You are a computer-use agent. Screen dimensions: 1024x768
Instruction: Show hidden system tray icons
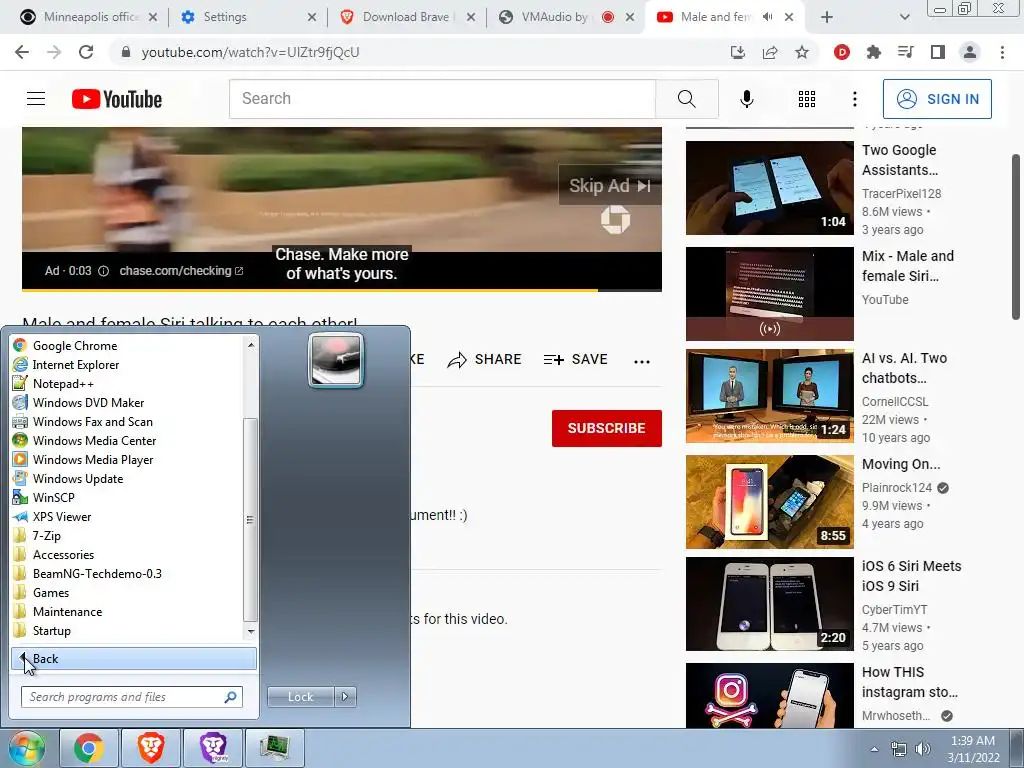(874, 749)
